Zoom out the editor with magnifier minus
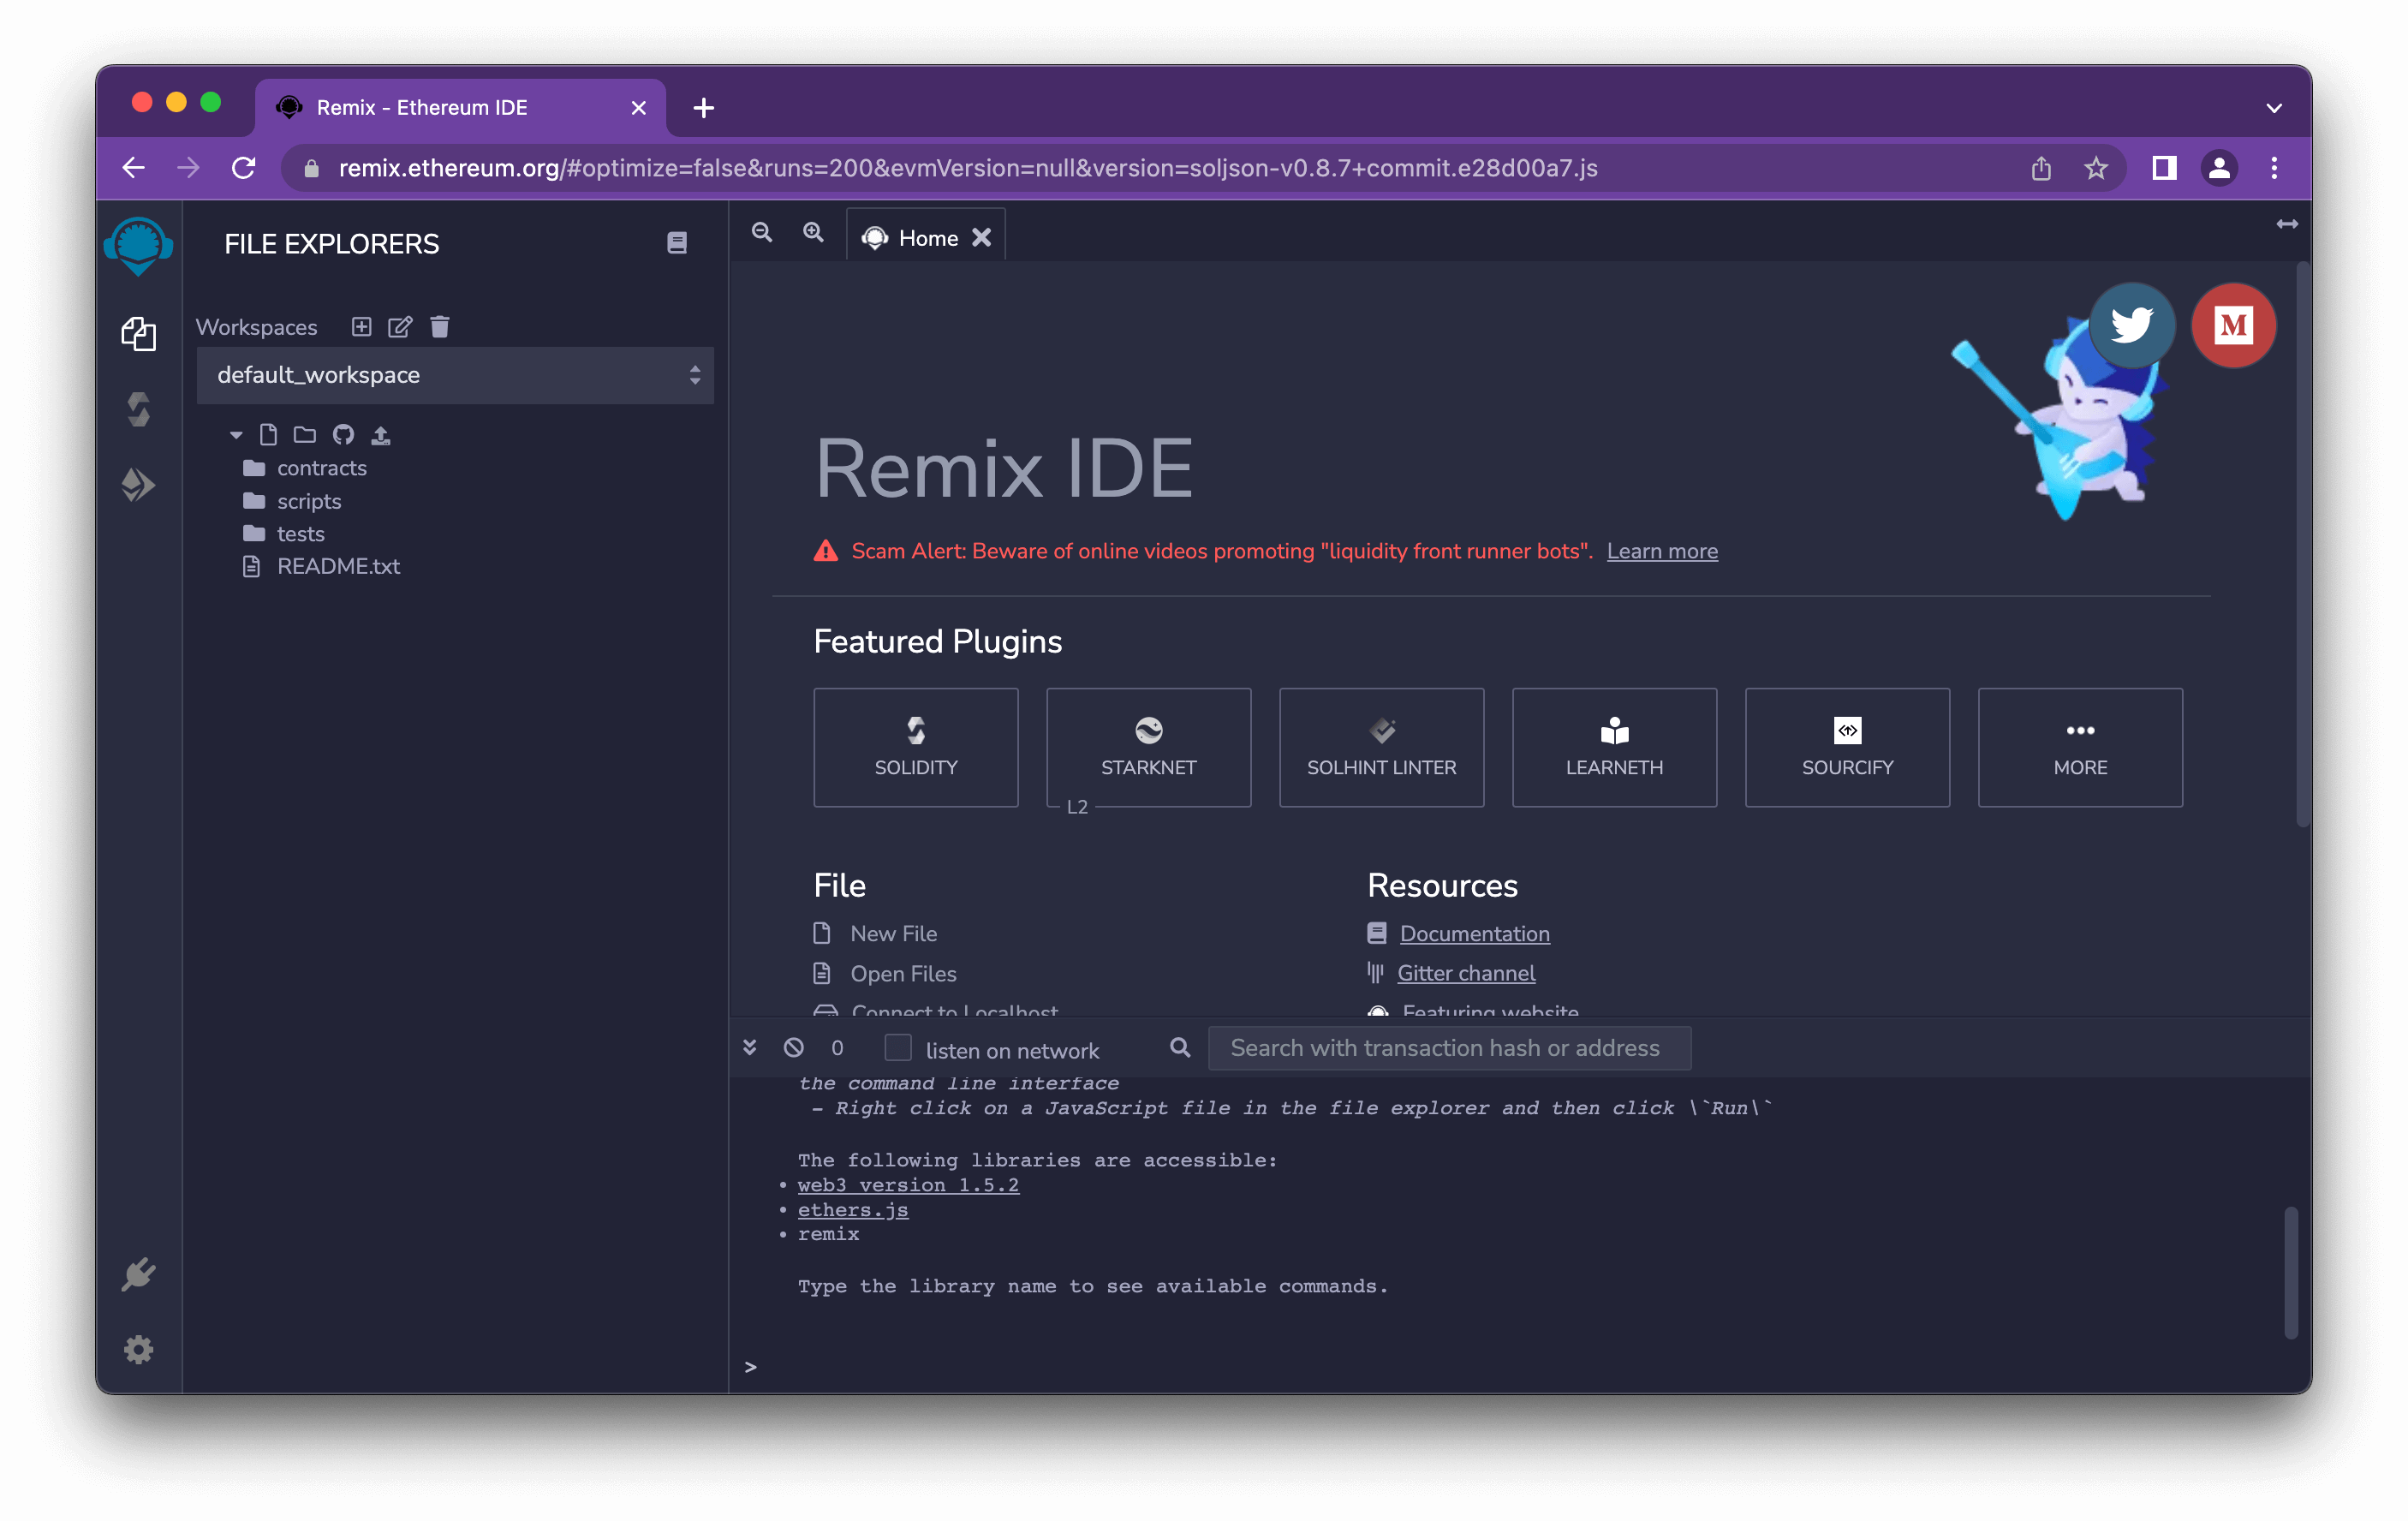The image size is (2408, 1521). click(762, 233)
